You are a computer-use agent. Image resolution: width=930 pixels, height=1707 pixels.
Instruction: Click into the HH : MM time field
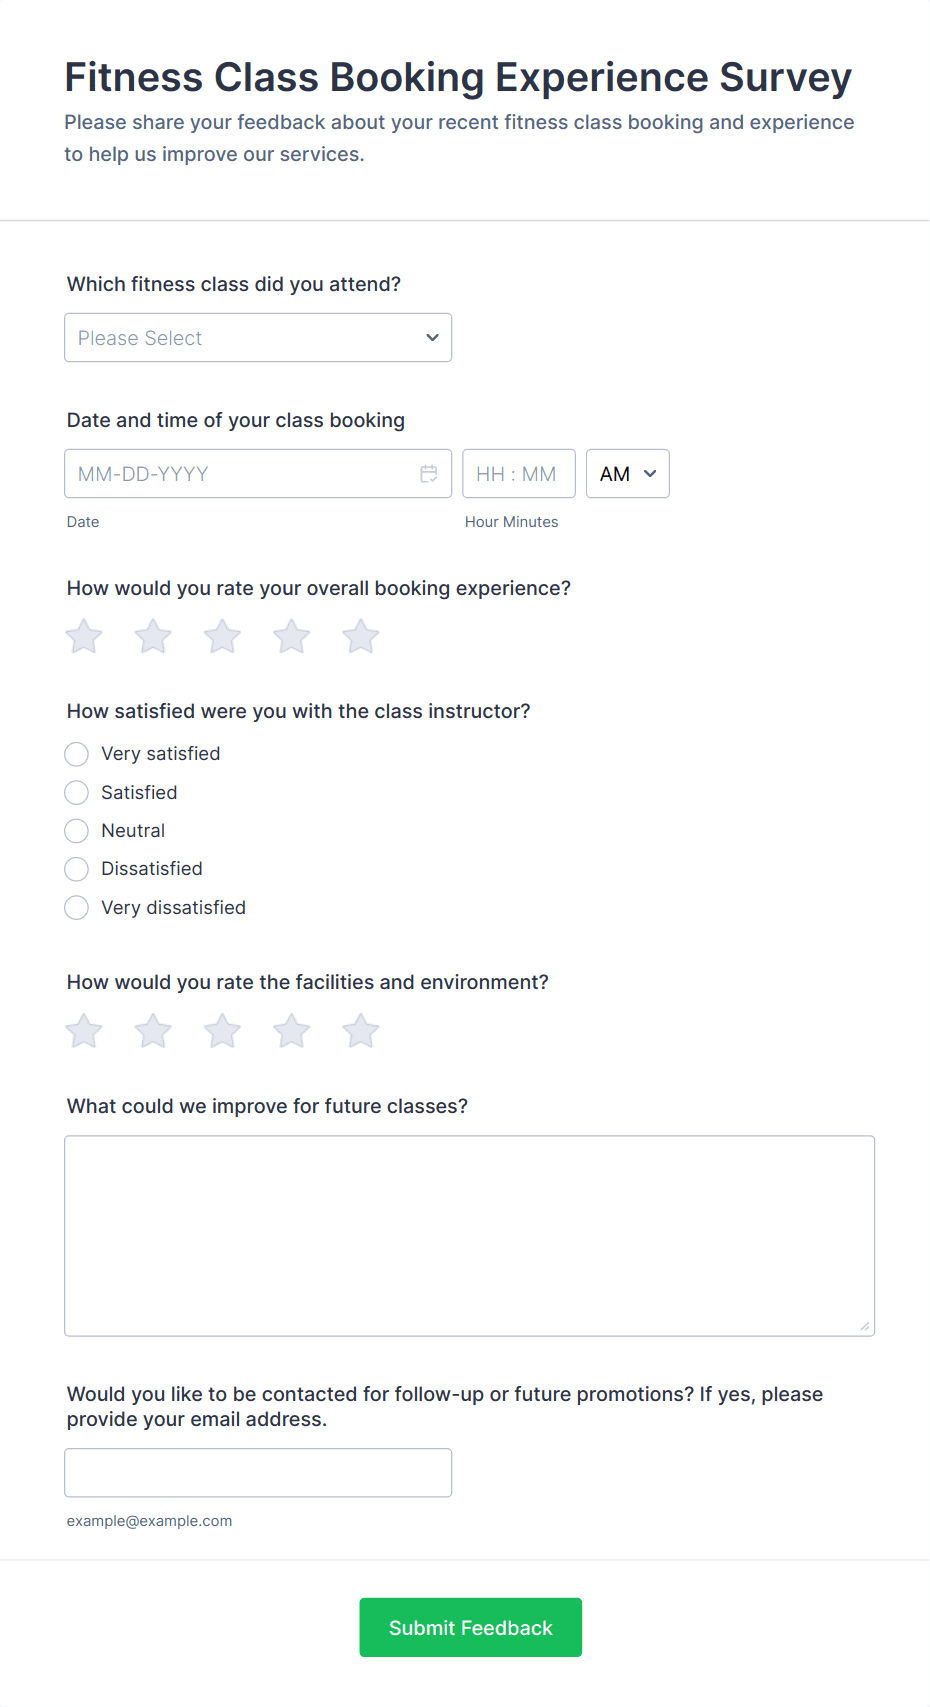point(519,474)
